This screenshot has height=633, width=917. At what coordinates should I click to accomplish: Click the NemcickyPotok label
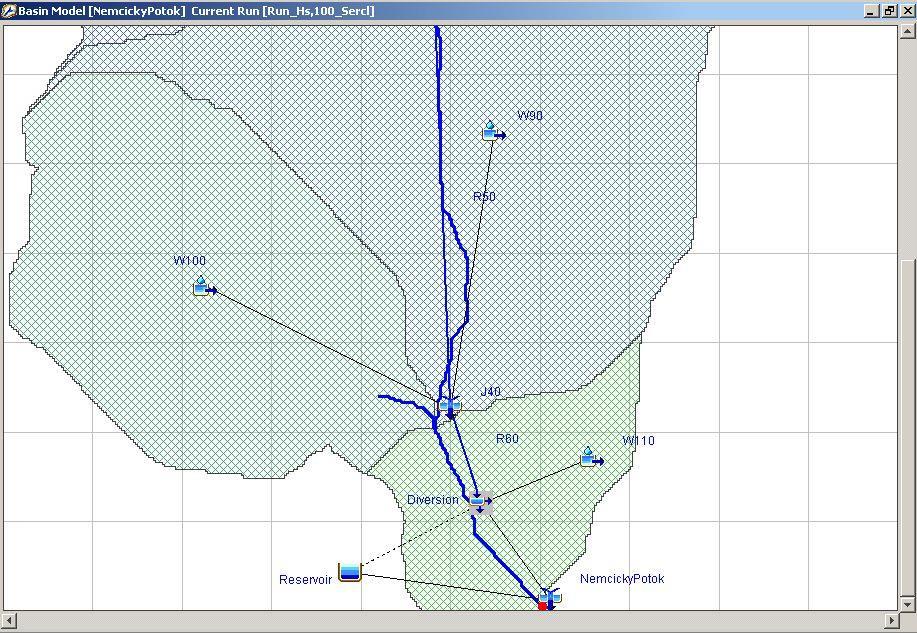622,579
